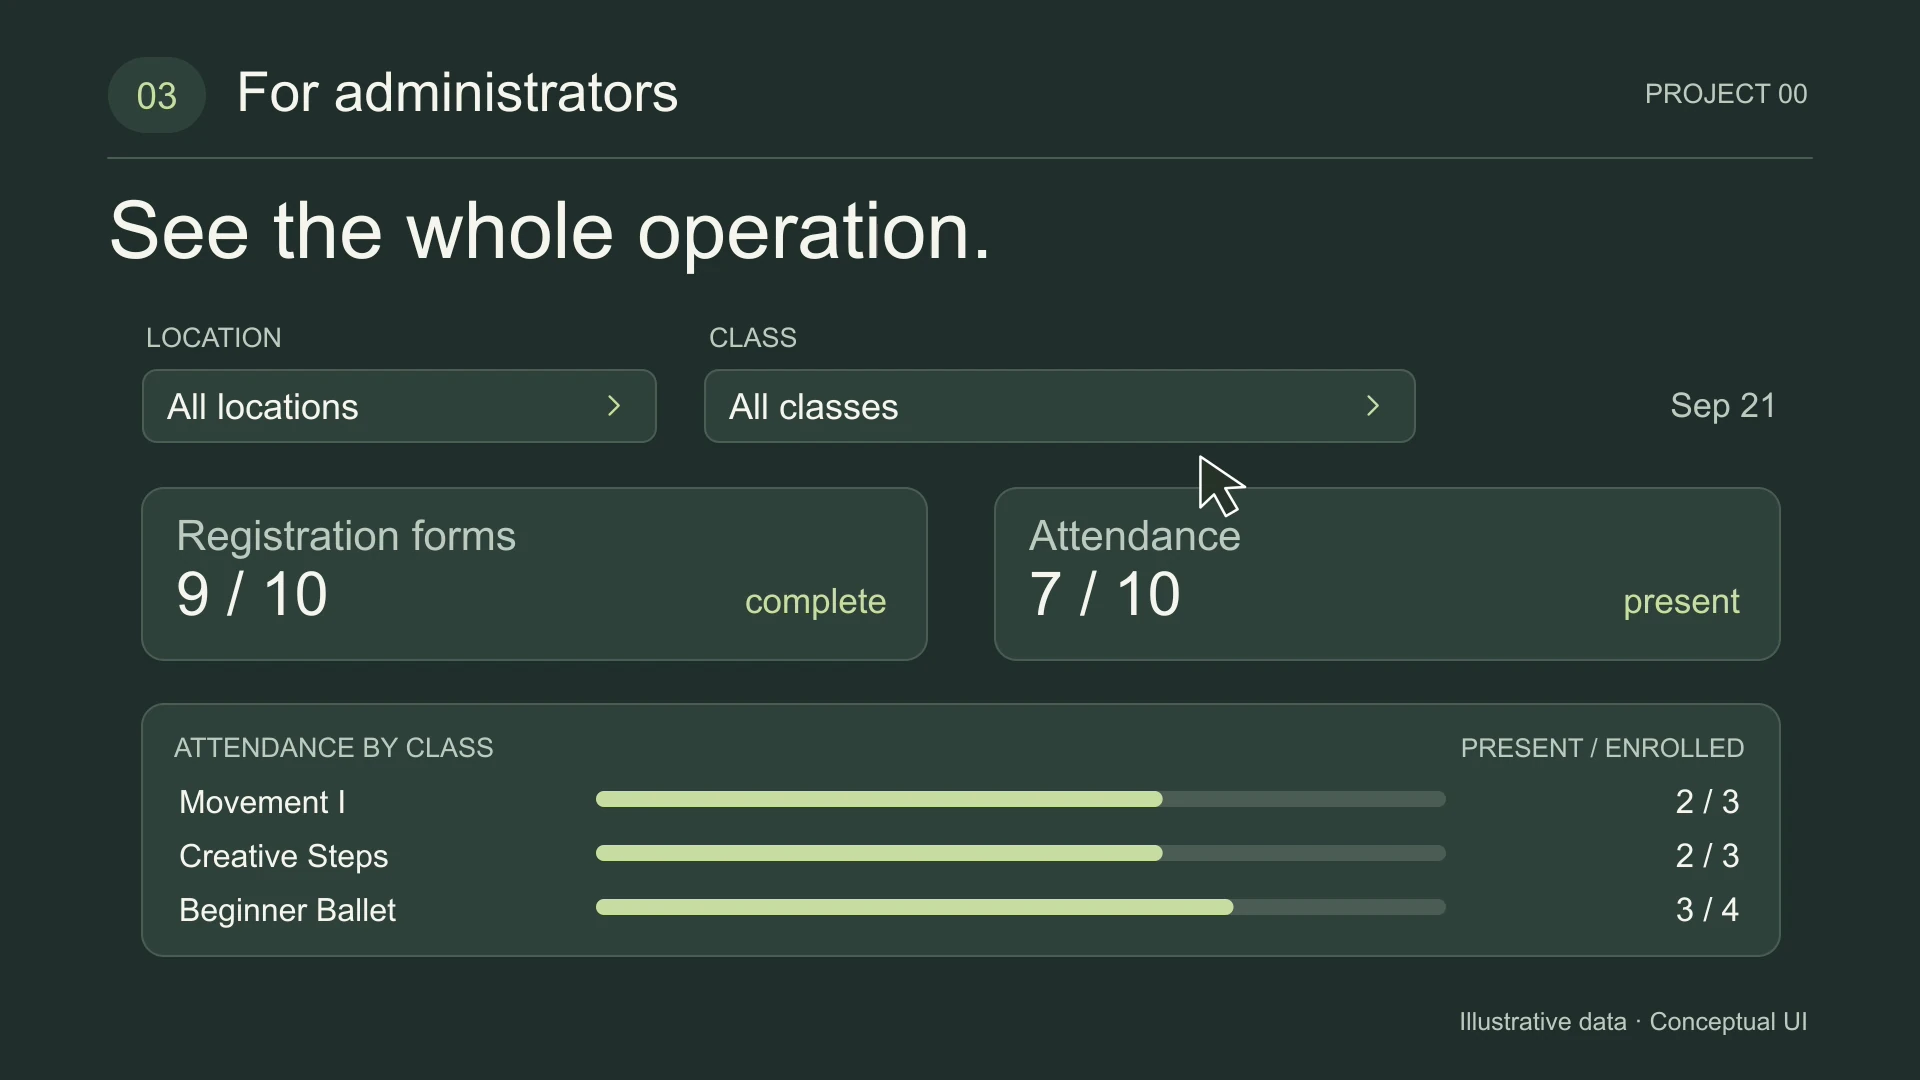Click the chevron in the All classes field
Viewport: 1920px width, 1080px height.
tap(1372, 406)
